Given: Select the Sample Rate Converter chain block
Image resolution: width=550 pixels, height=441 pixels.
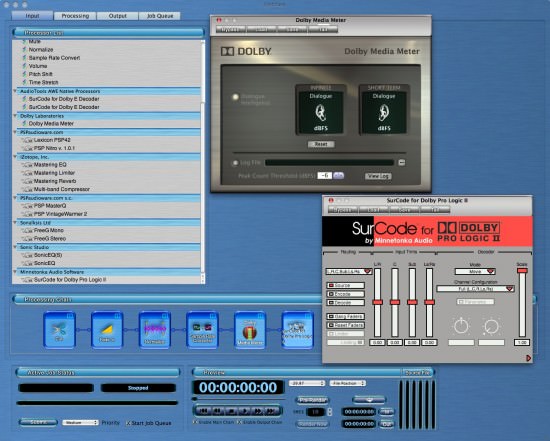Looking at the screenshot, I should coord(202,330).
